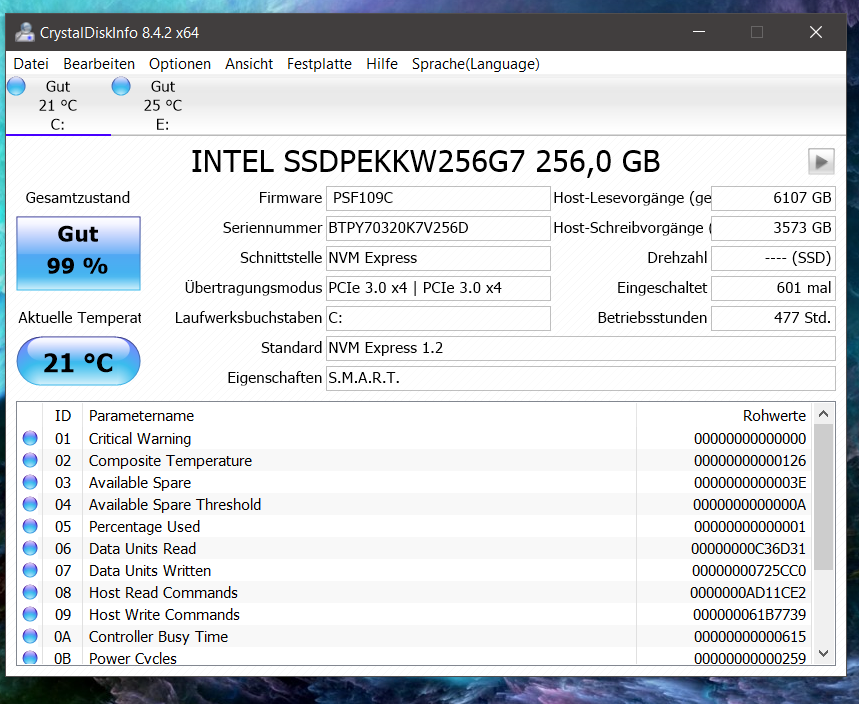The width and height of the screenshot is (859, 704).
Task: Select the Available Spare parameter name
Action: click(140, 483)
